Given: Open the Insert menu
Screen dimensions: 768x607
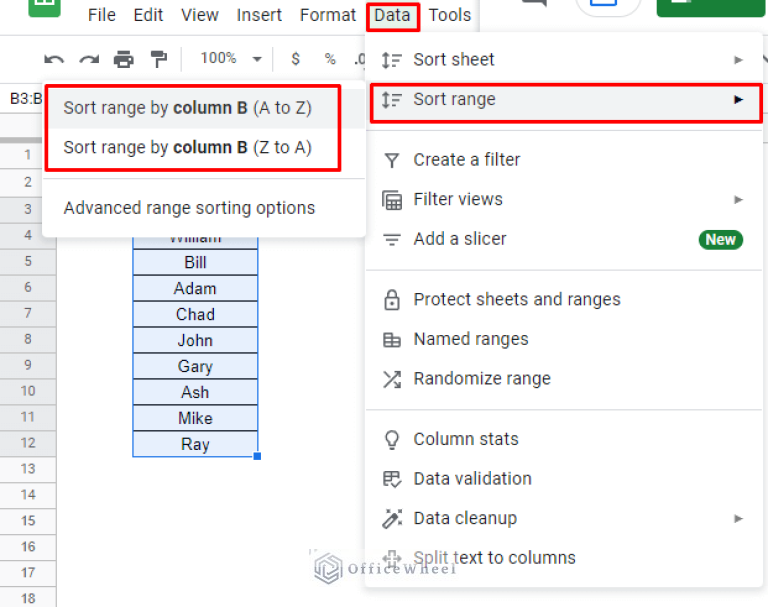Looking at the screenshot, I should coord(259,15).
